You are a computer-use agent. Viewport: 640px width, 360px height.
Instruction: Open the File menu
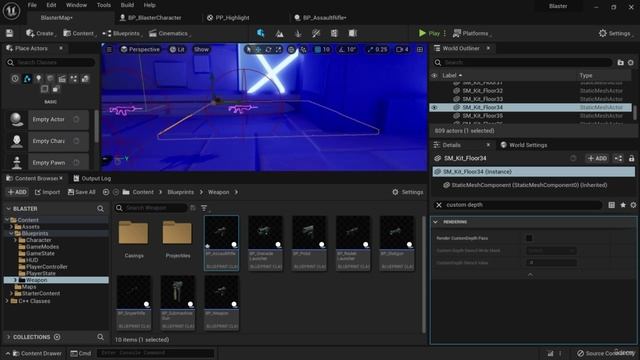point(32,5)
